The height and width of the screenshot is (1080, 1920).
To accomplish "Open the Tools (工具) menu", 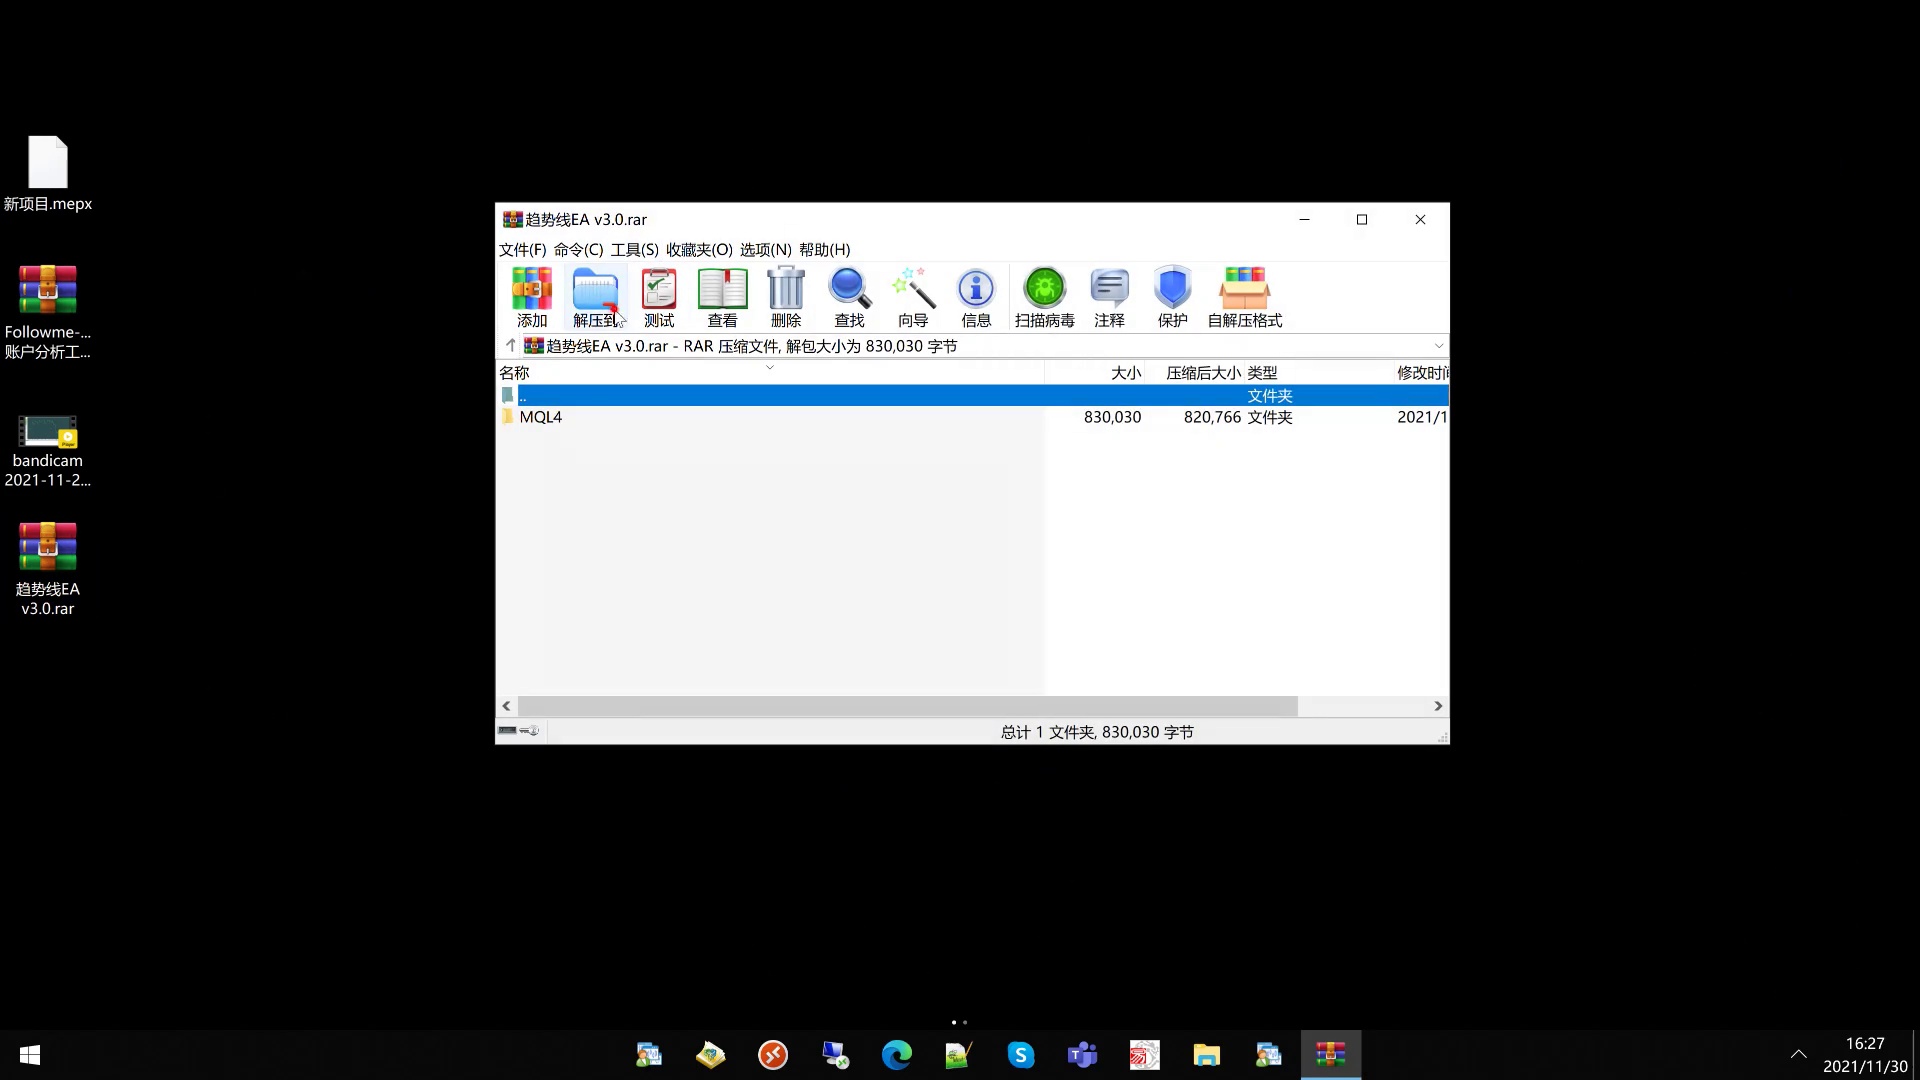I will 634,250.
